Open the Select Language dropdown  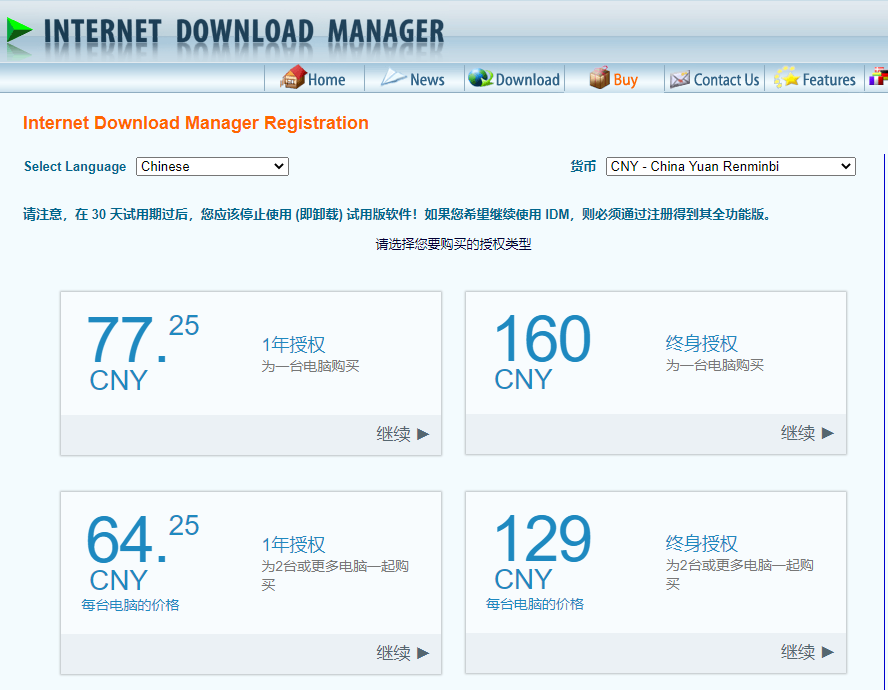point(212,166)
